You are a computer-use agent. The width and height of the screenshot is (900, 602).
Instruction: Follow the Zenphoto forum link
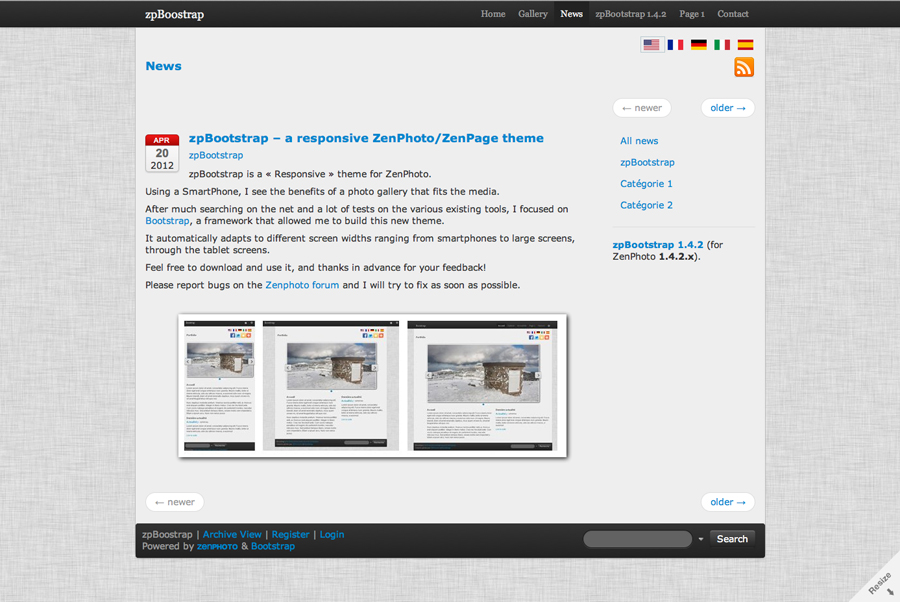302,285
